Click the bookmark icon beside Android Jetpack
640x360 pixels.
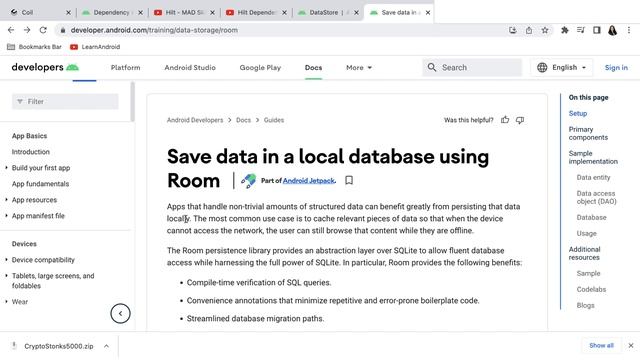(349, 180)
